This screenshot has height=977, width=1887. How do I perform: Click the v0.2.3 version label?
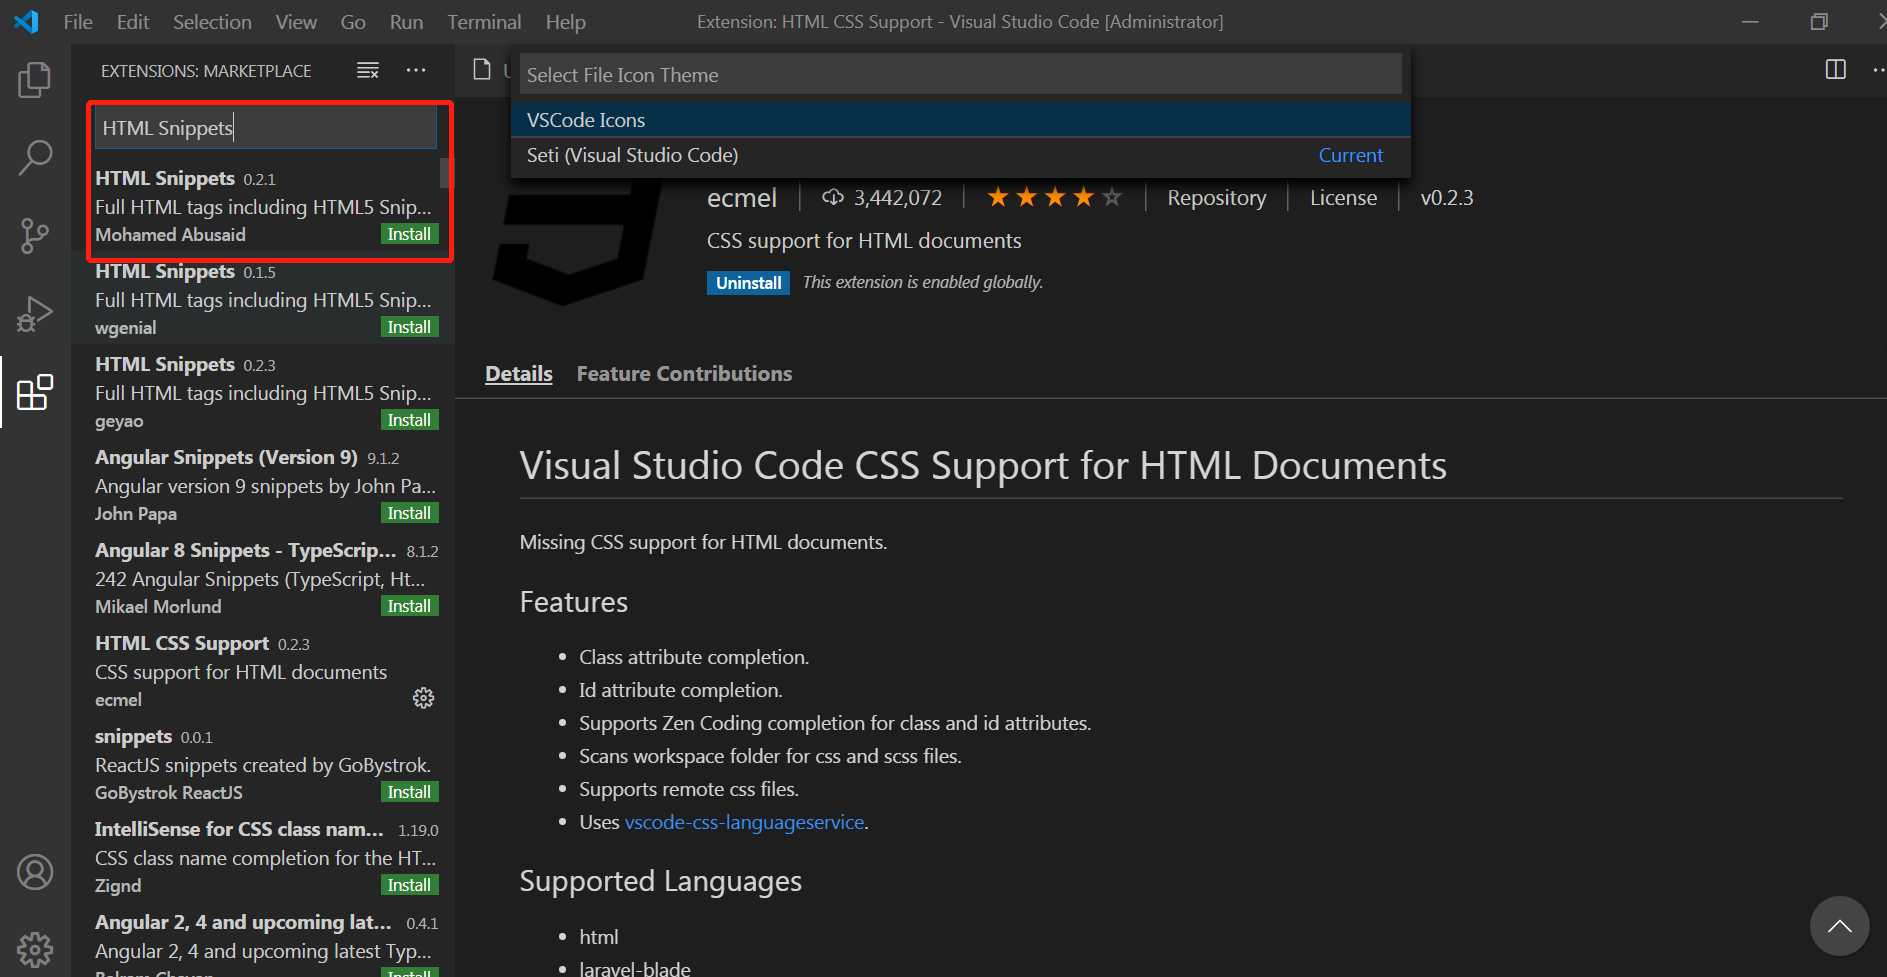click(x=1447, y=198)
